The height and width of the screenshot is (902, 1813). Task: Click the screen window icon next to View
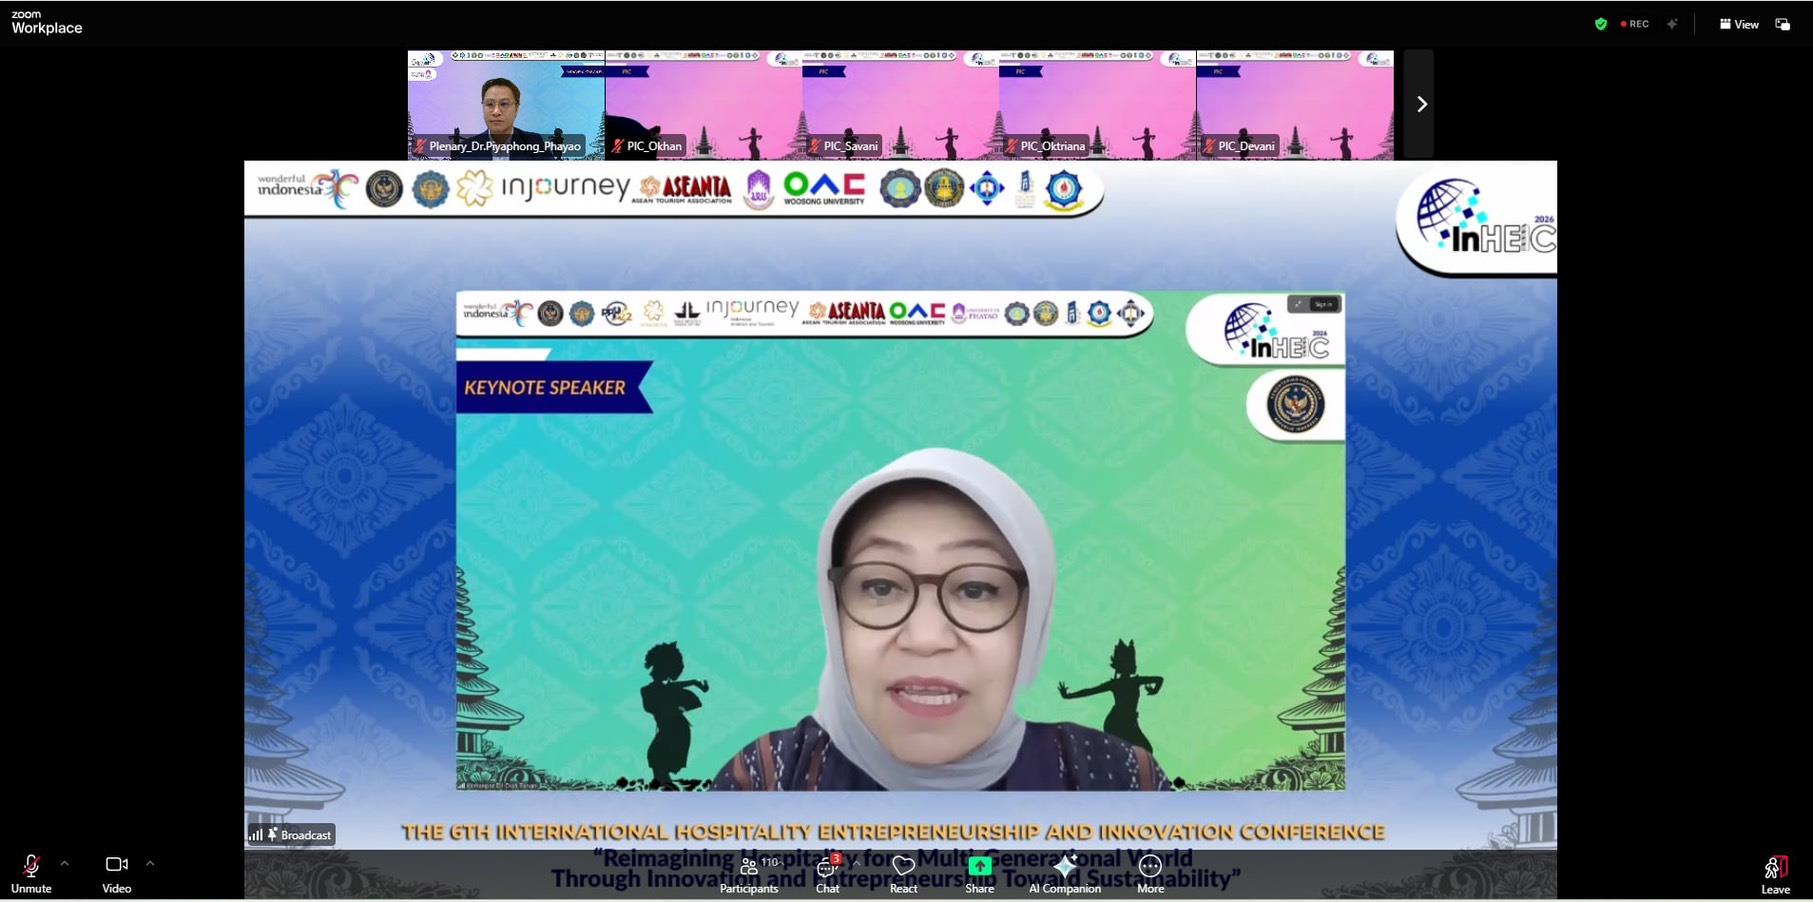[1783, 24]
